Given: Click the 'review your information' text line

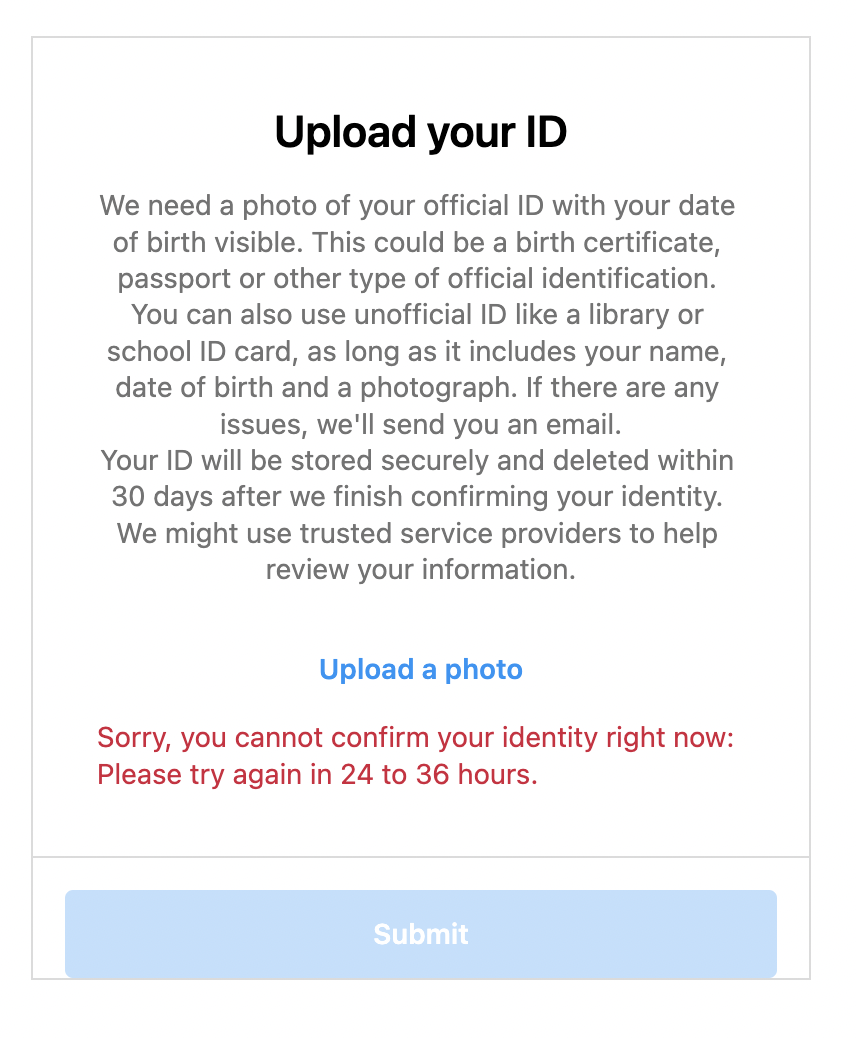Looking at the screenshot, I should click(421, 570).
